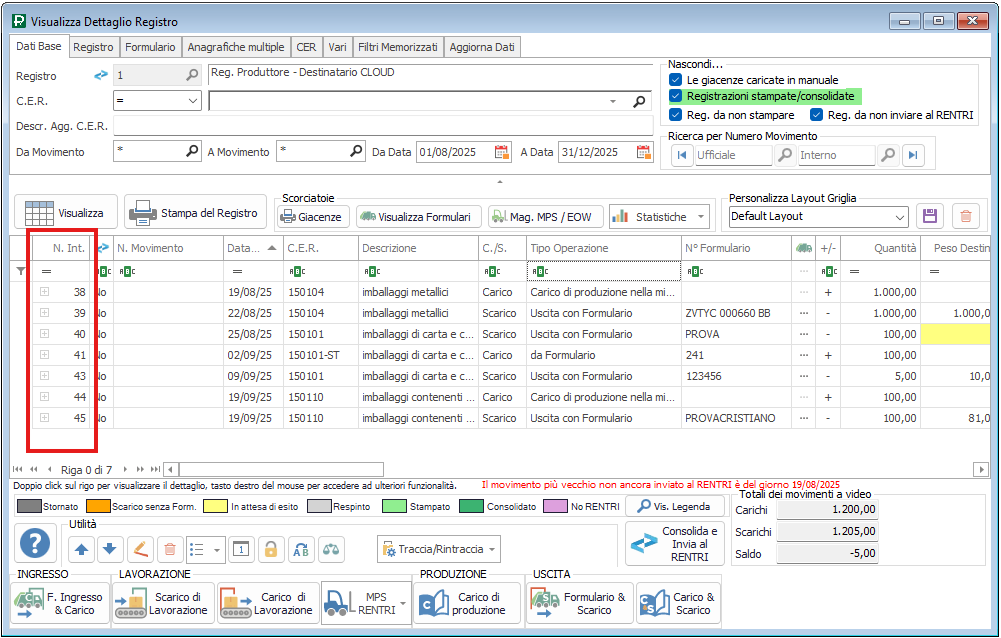This screenshot has height=638, width=1001.
Task: Open calendar picker for Da Data
Action: (x=502, y=152)
